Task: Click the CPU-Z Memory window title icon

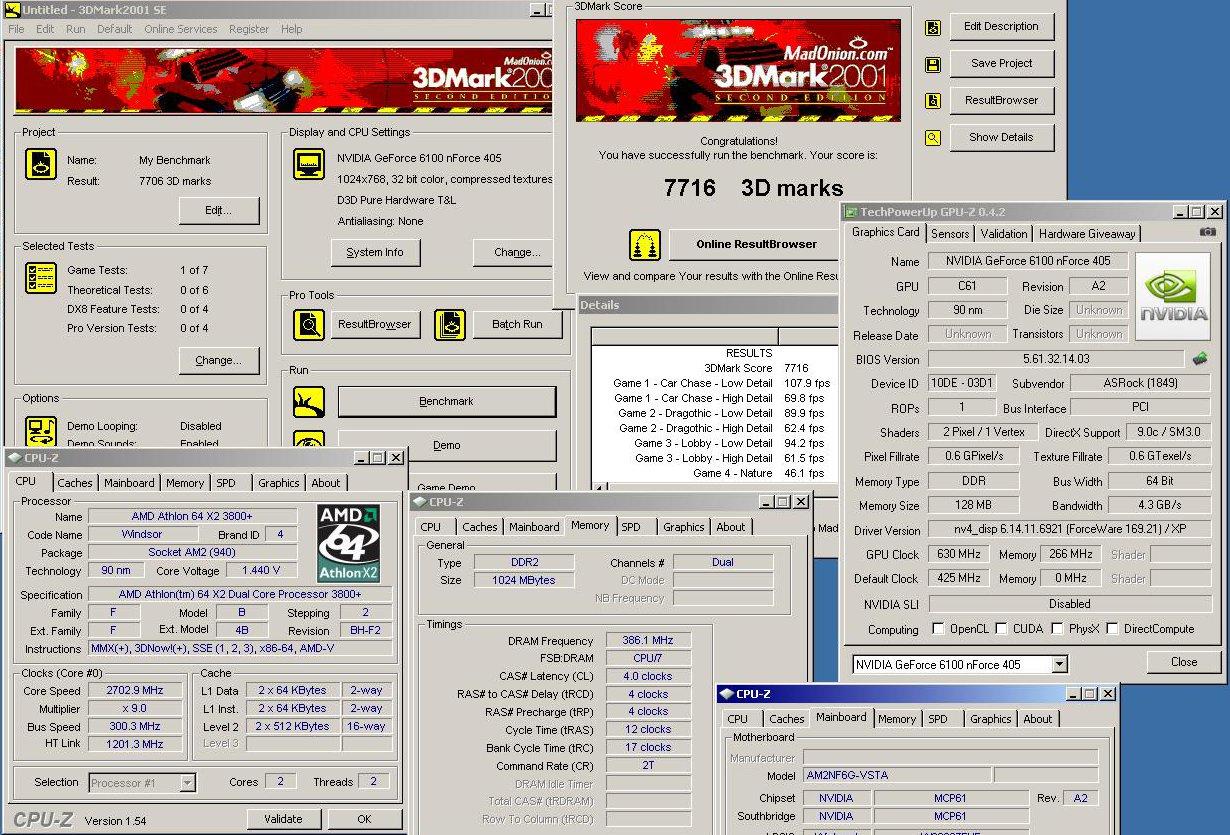Action: coord(419,502)
